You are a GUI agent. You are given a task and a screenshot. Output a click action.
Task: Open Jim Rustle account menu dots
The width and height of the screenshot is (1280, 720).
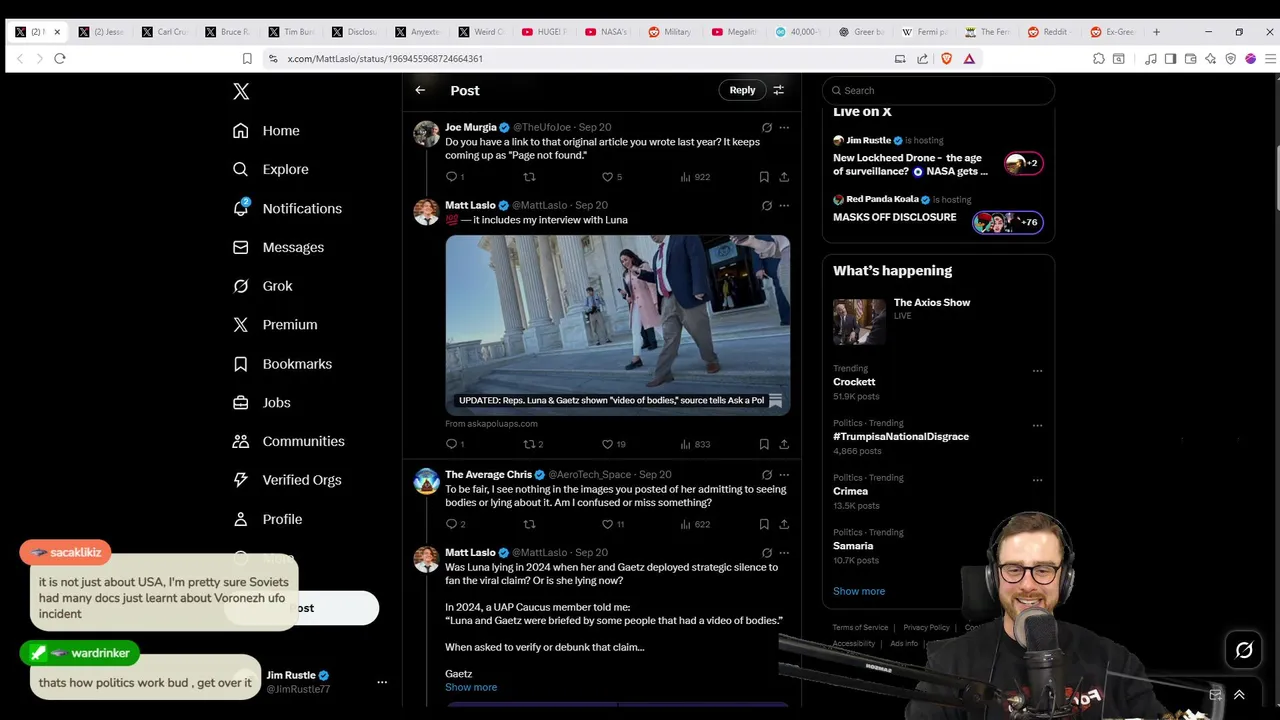pos(381,682)
